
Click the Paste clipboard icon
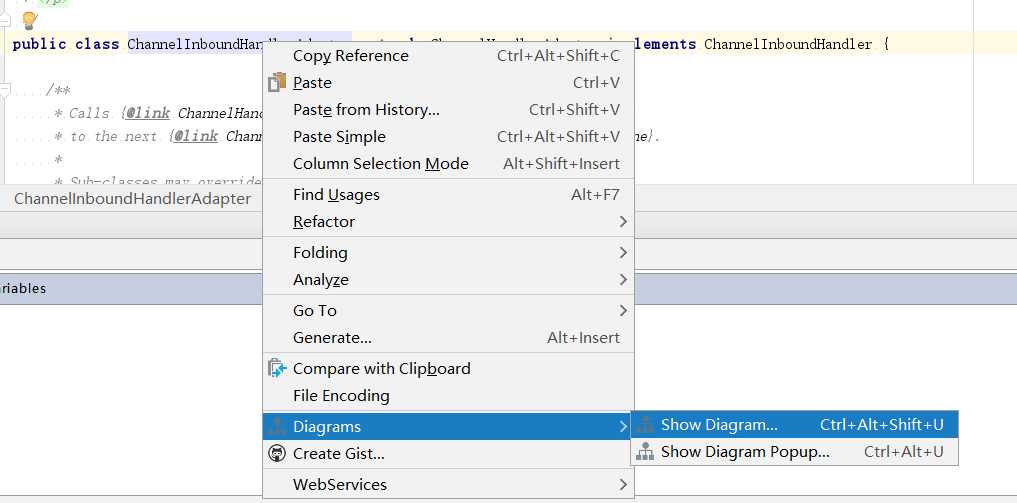[277, 82]
